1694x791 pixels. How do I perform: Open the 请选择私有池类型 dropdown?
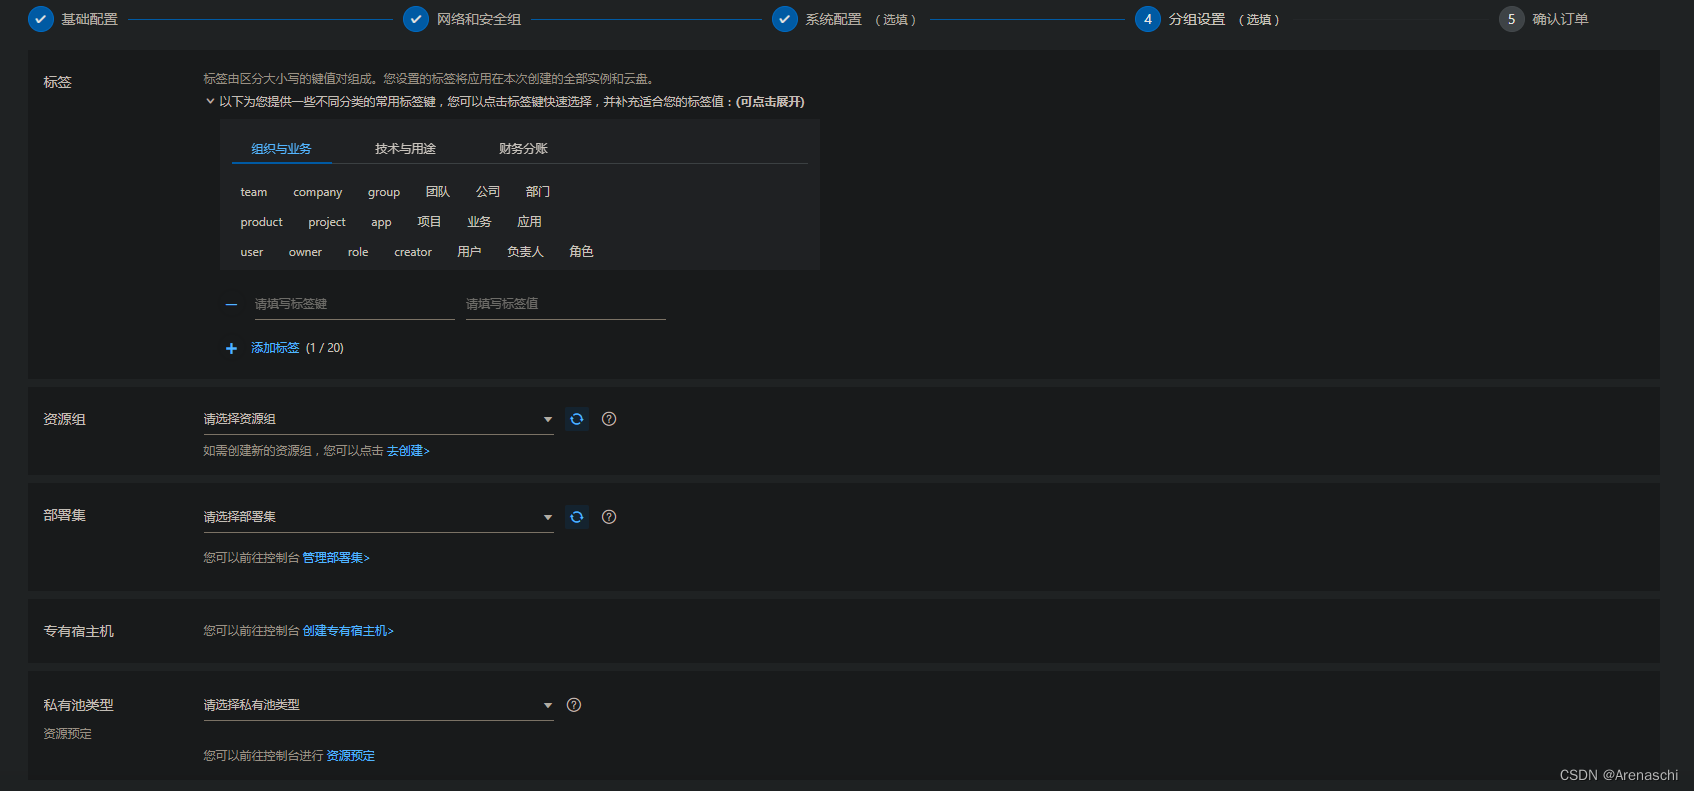pyautogui.click(x=378, y=705)
